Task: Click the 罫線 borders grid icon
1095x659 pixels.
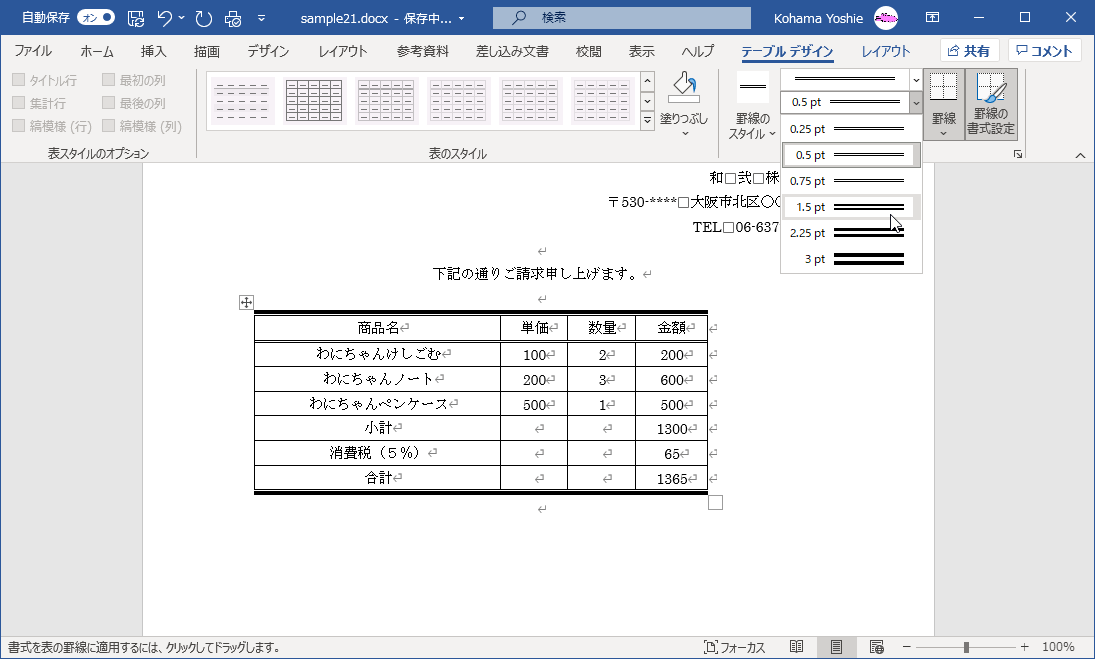Action: (943, 88)
